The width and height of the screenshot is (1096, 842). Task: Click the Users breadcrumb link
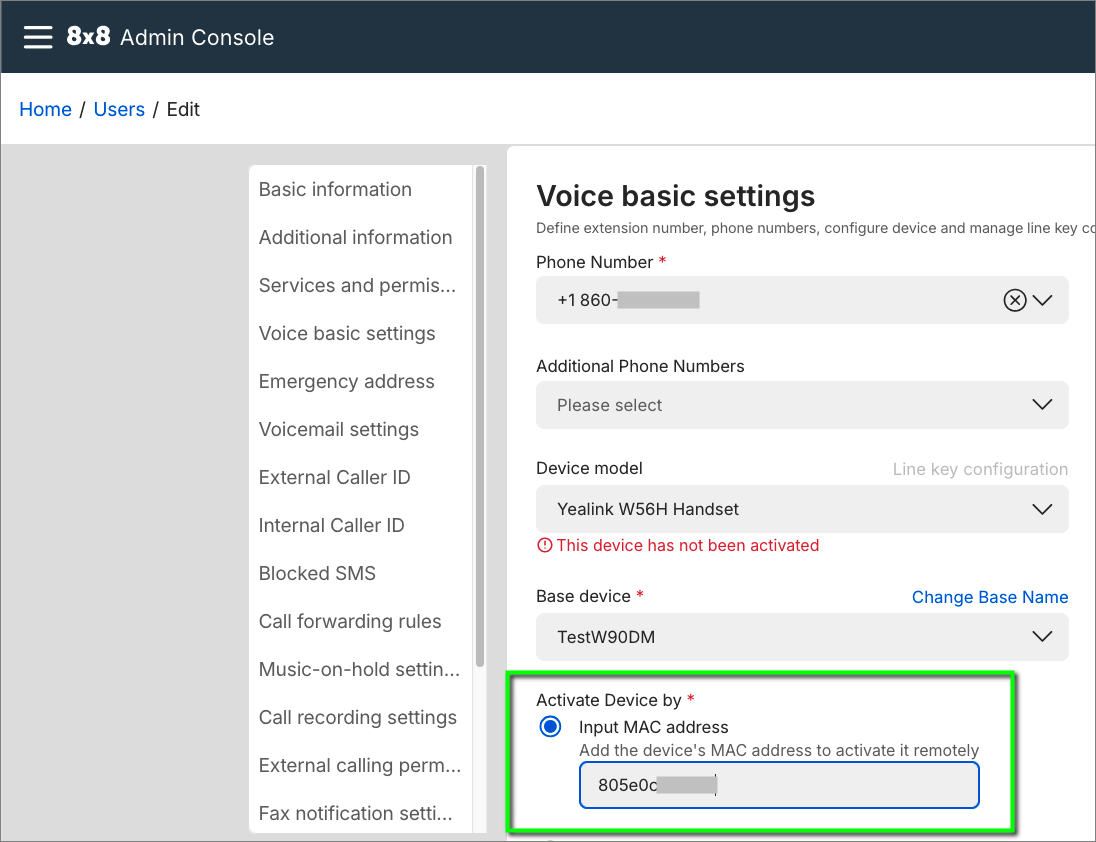tap(119, 109)
